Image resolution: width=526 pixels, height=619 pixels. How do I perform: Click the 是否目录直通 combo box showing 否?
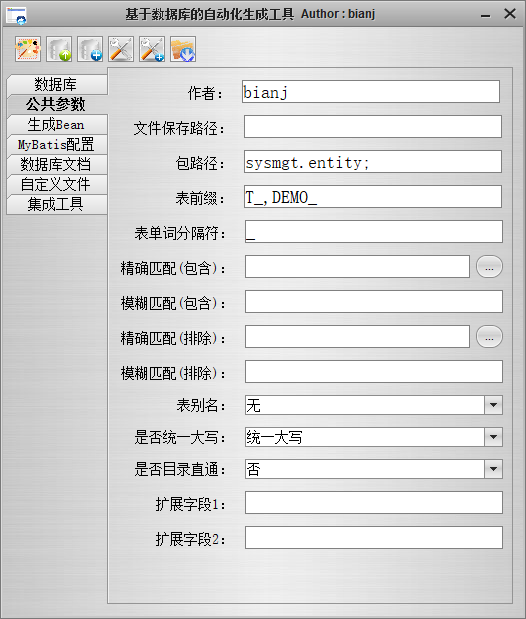[374, 469]
